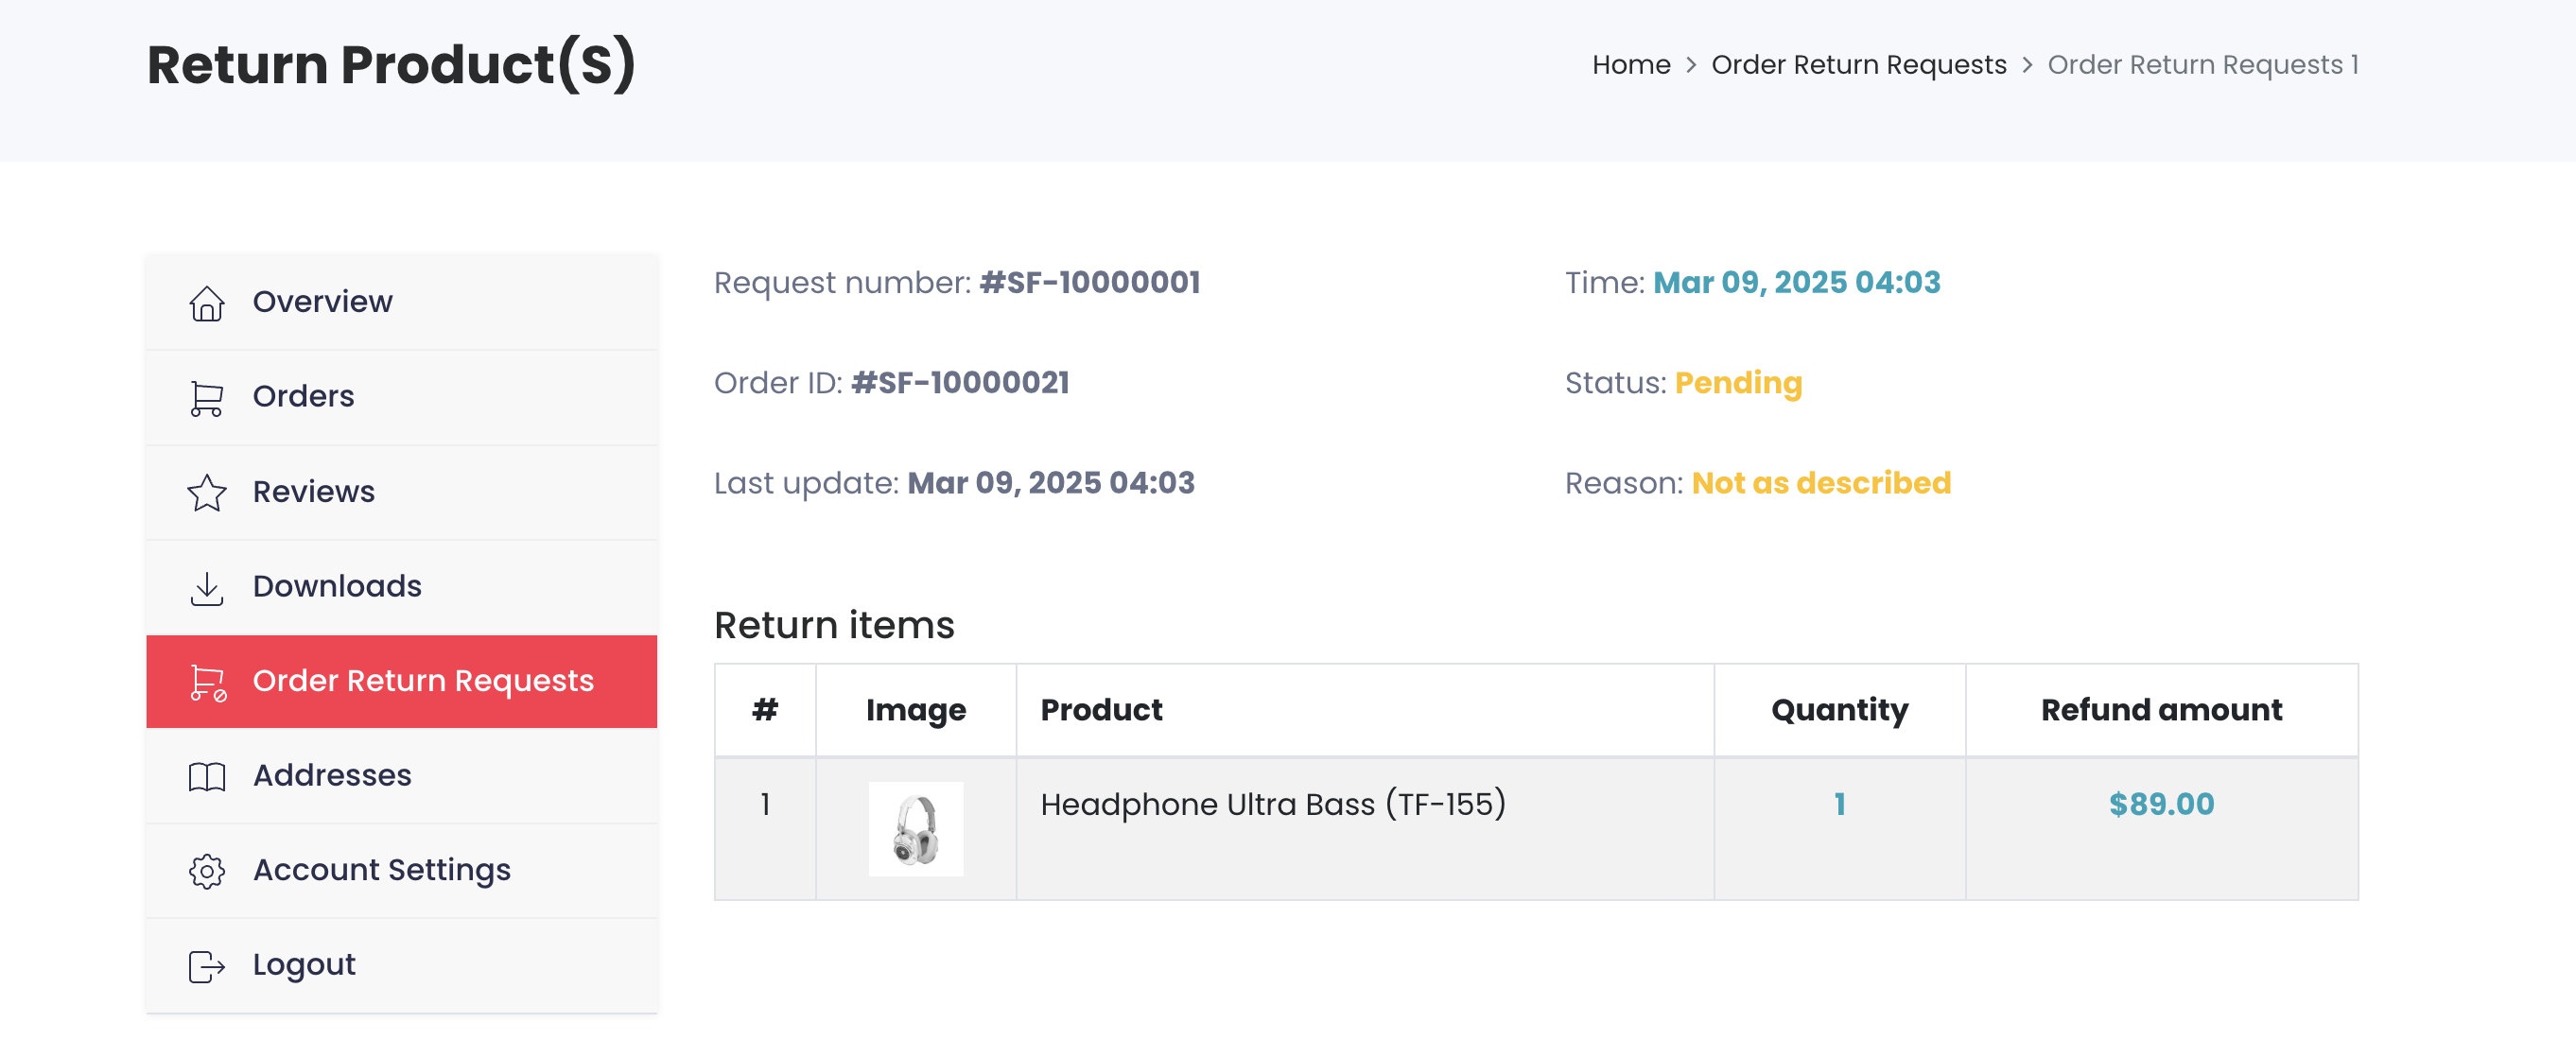Click the Overview house icon
This screenshot has width=2576, height=1057.
(207, 303)
